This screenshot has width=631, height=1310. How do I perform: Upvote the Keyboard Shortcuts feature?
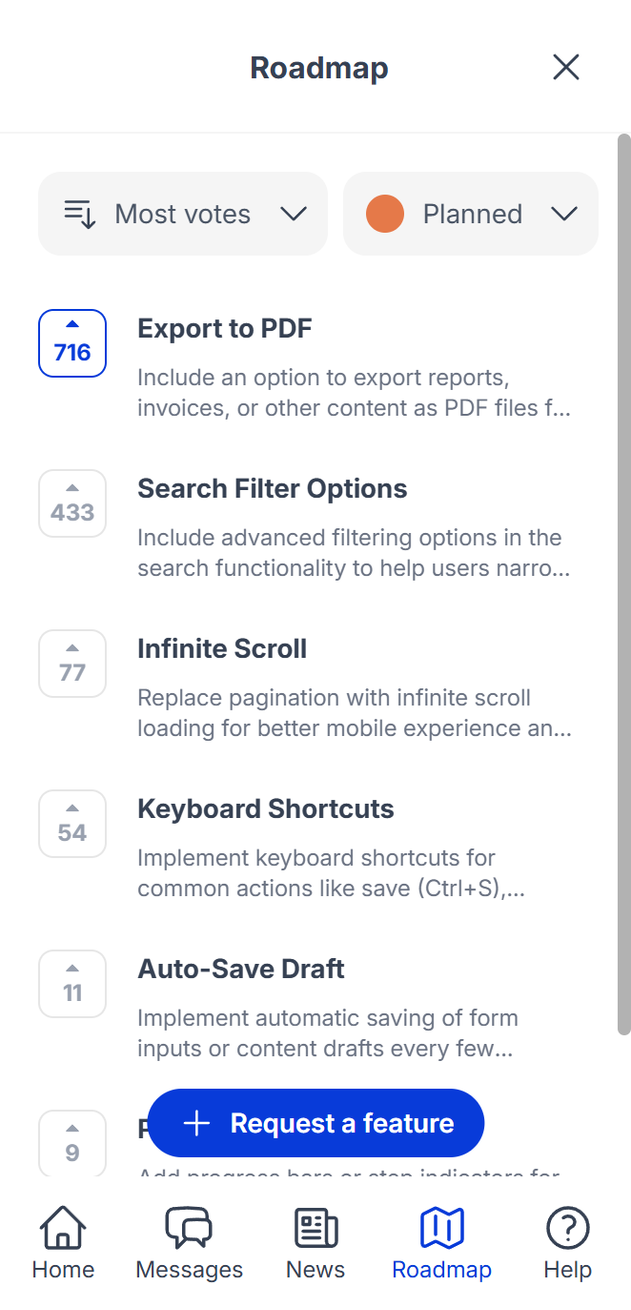tap(72, 823)
